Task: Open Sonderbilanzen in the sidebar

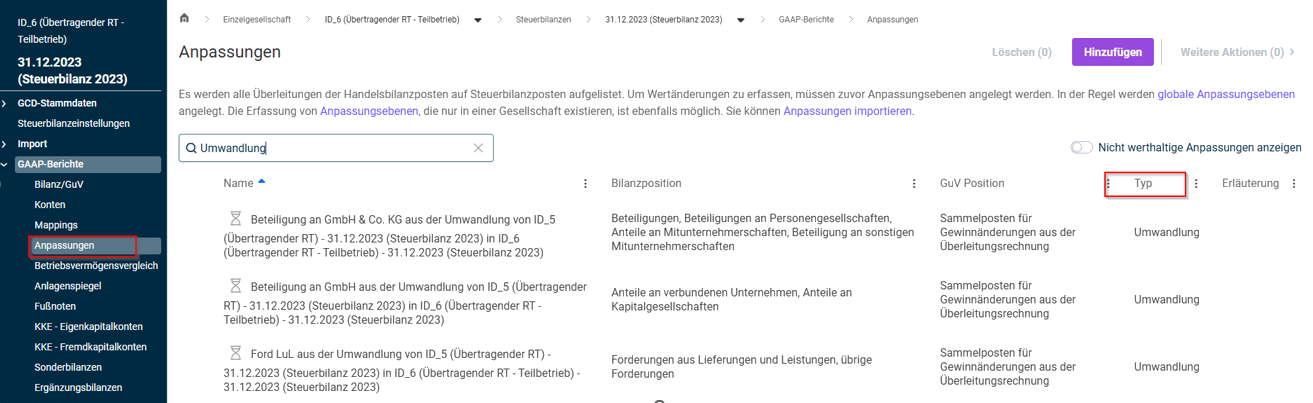Action: pyautogui.click(x=68, y=367)
